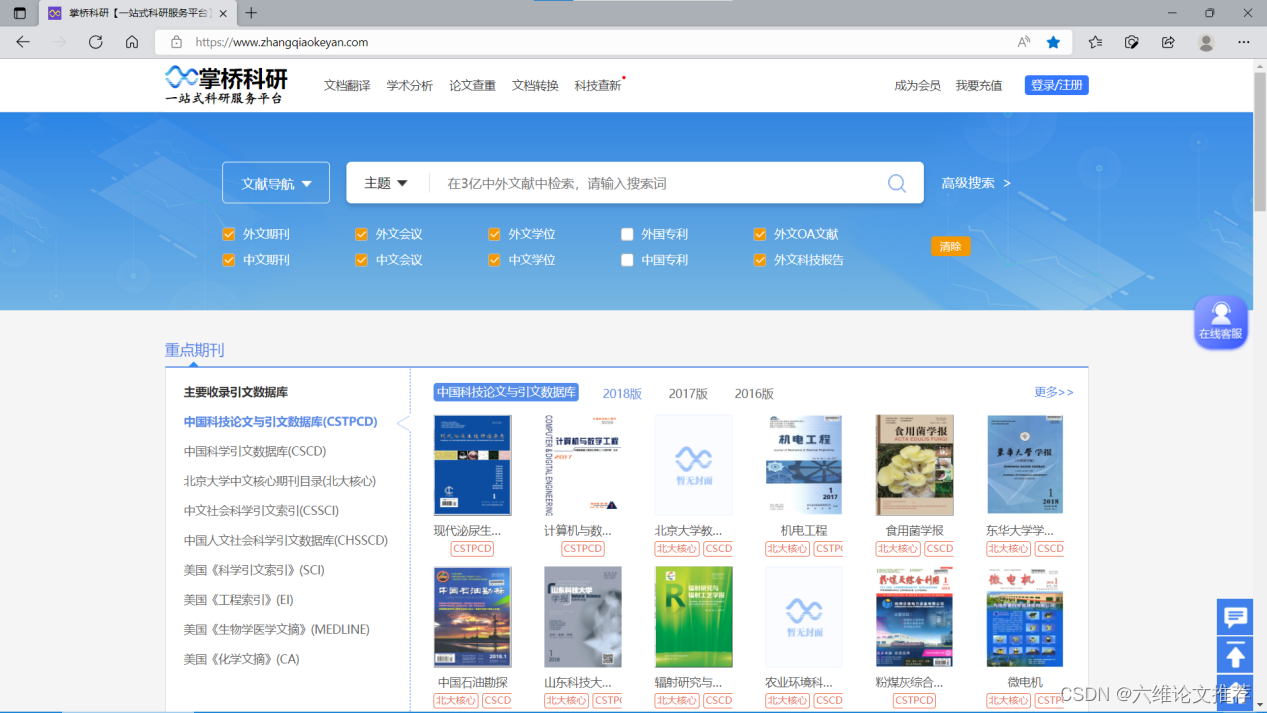Expand the 文献导航 dropdown
1267x713 pixels.
click(x=276, y=183)
